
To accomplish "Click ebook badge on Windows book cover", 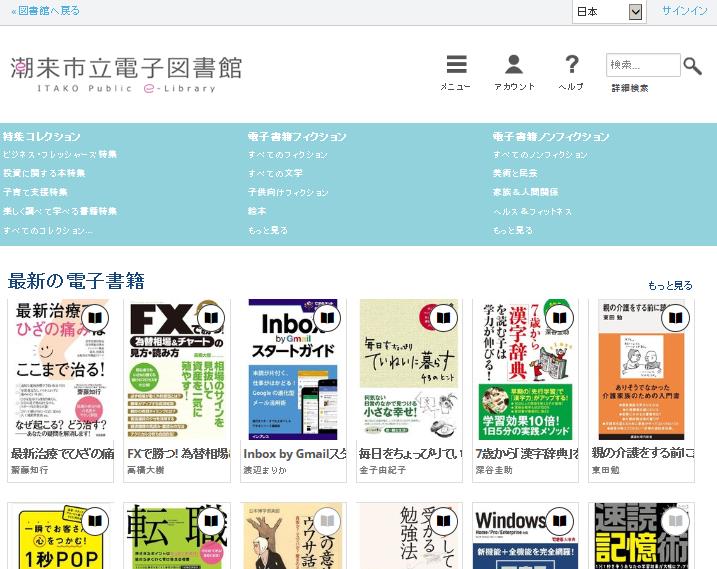I will click(559, 521).
